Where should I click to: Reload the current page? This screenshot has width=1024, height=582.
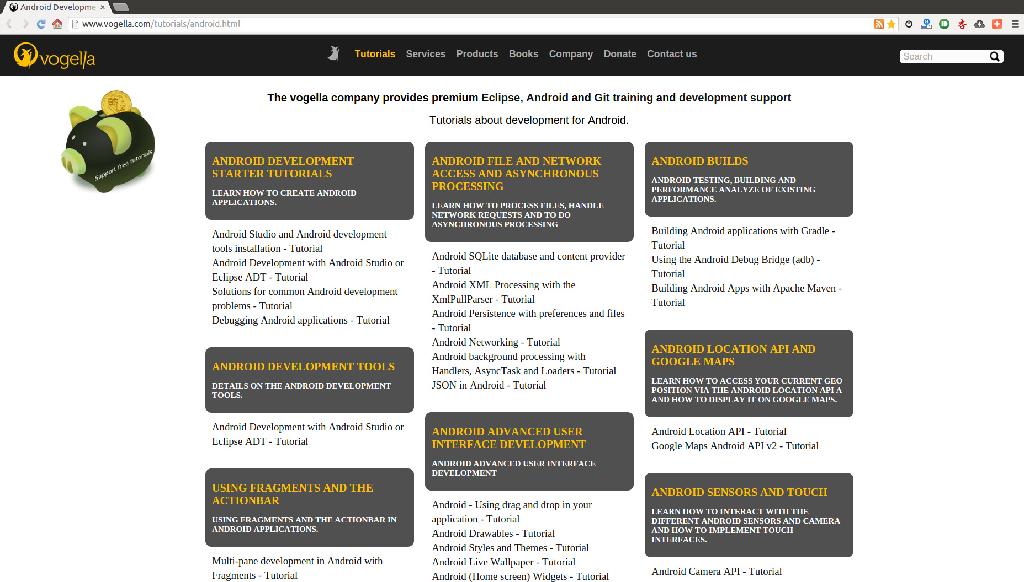click(x=41, y=24)
